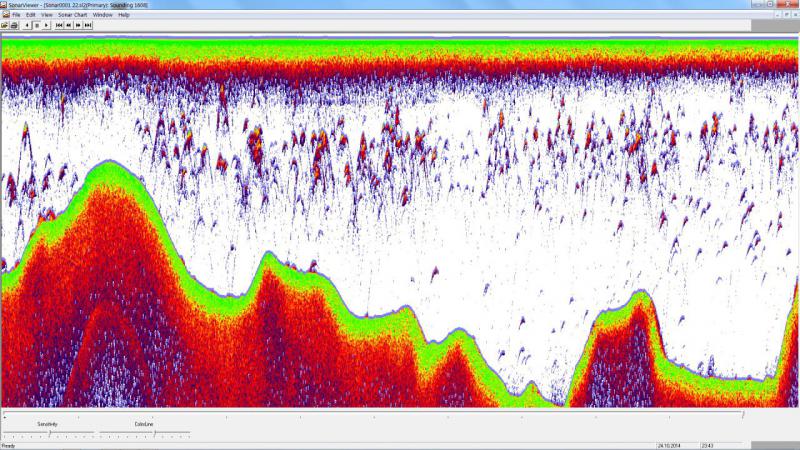The height and width of the screenshot is (450, 800).
Task: Open the Window menu
Action: point(102,15)
